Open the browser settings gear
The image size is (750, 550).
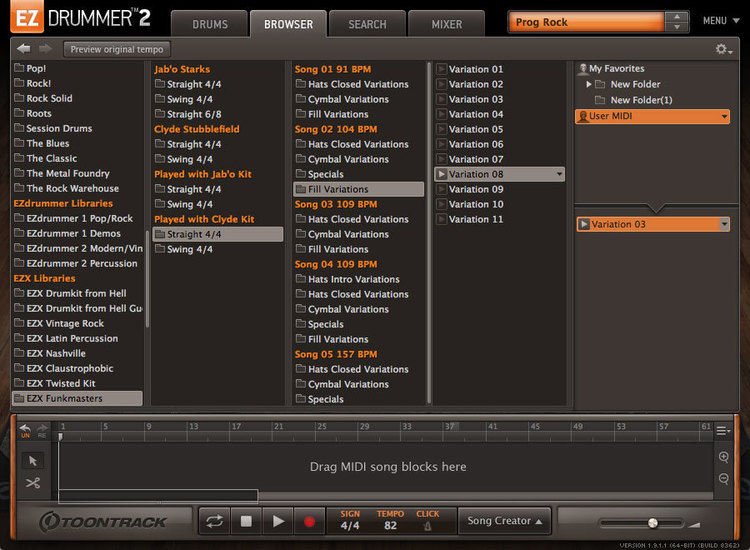pyautogui.click(x=723, y=49)
